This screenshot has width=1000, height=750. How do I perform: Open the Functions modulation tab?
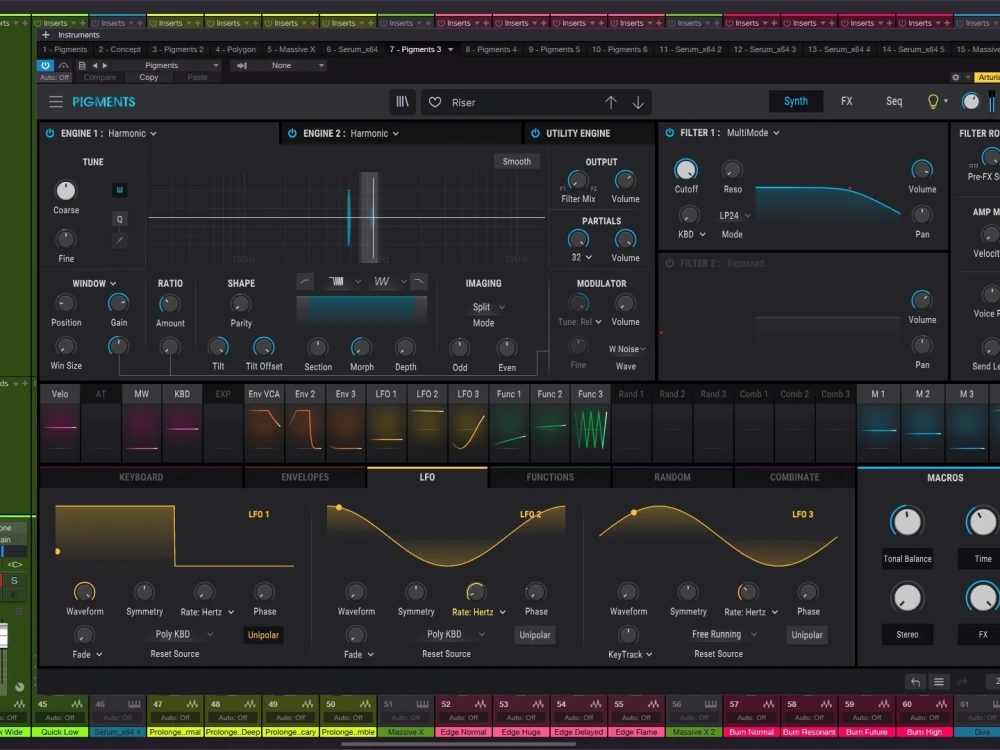(x=550, y=477)
